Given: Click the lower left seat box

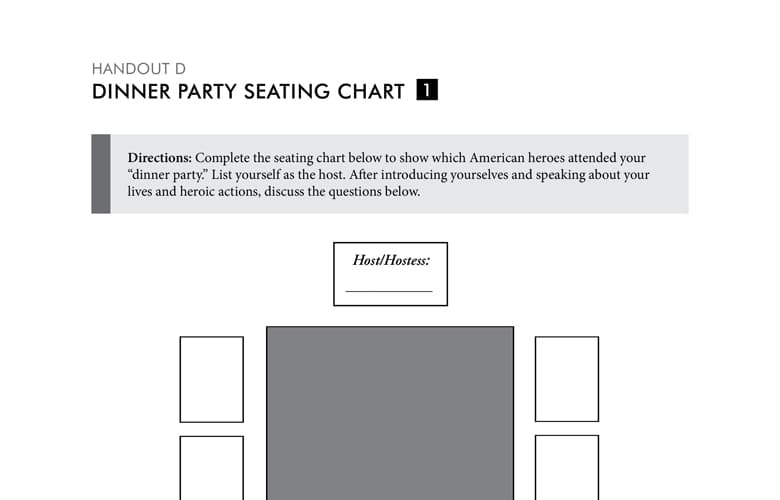Looking at the screenshot, I should point(211,467).
